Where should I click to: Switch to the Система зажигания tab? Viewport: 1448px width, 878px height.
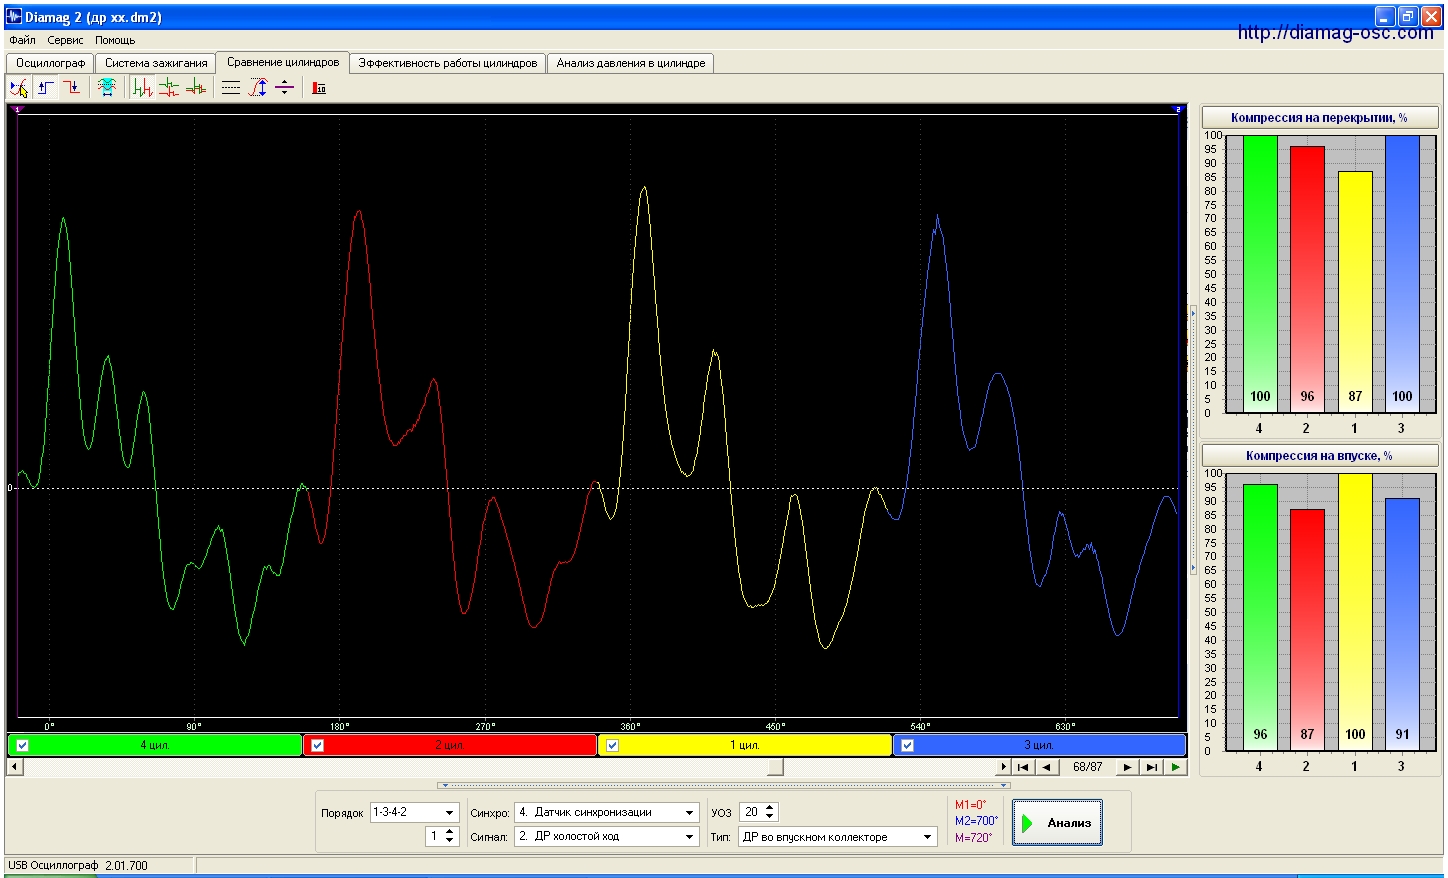click(156, 63)
